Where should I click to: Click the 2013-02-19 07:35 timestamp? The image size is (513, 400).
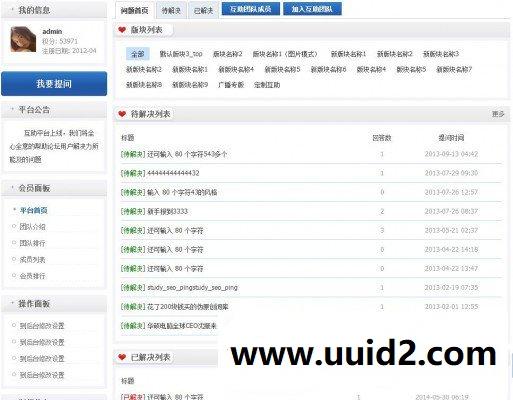(451, 287)
